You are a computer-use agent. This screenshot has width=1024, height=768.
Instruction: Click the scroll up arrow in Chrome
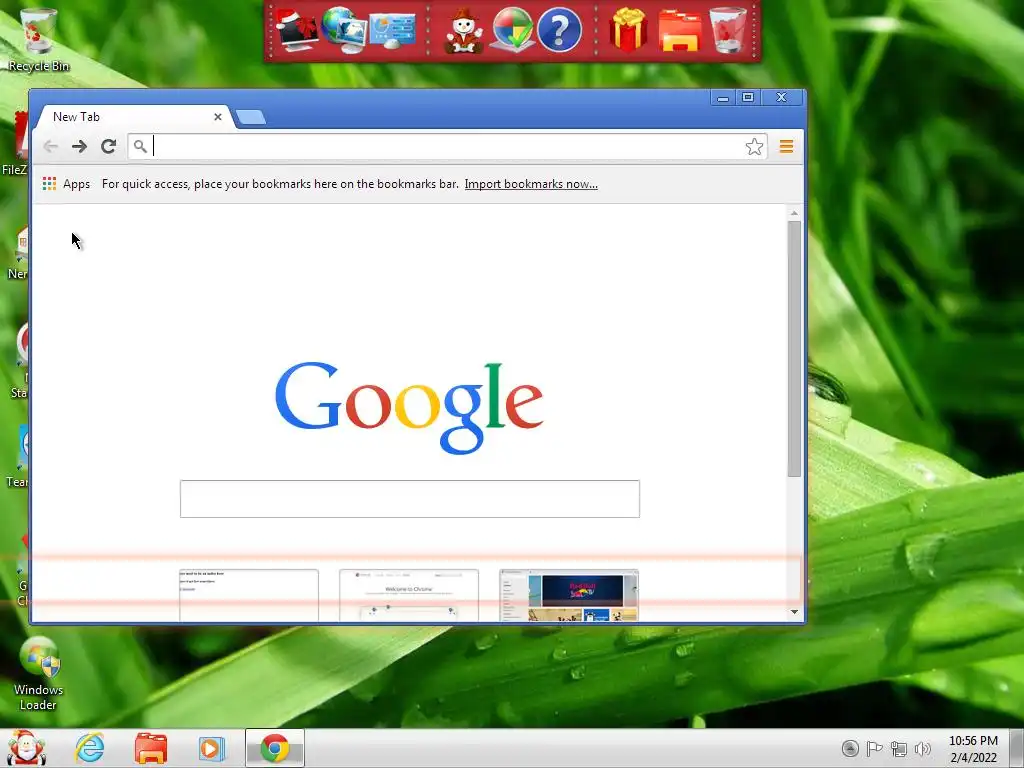tap(794, 214)
